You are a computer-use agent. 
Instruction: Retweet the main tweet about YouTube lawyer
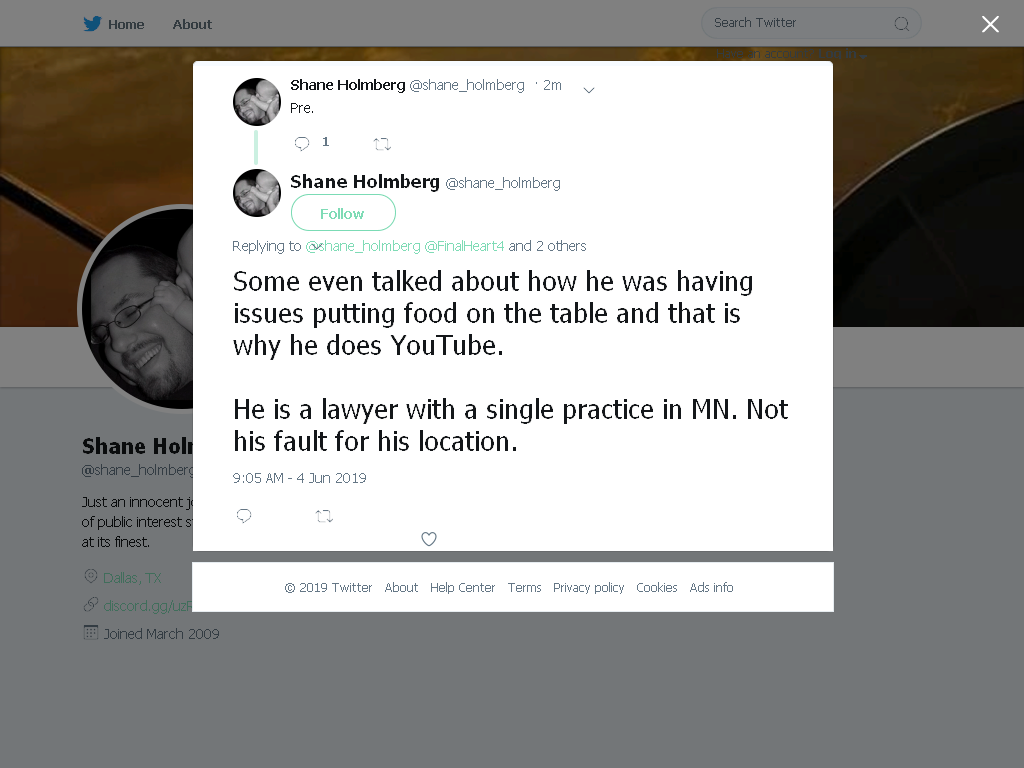324,516
